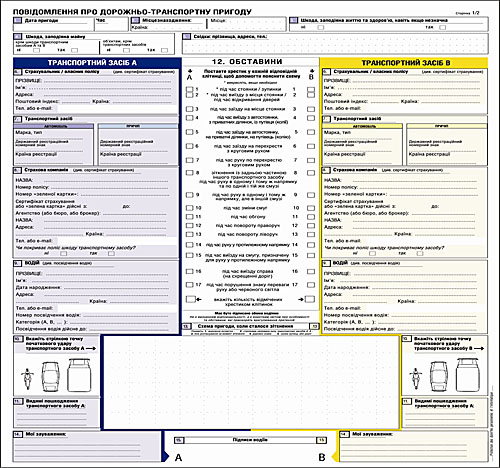The height and width of the screenshot is (468, 500).
Task: Check circumstance 1 box for vehicle A
Action: click(189, 89)
